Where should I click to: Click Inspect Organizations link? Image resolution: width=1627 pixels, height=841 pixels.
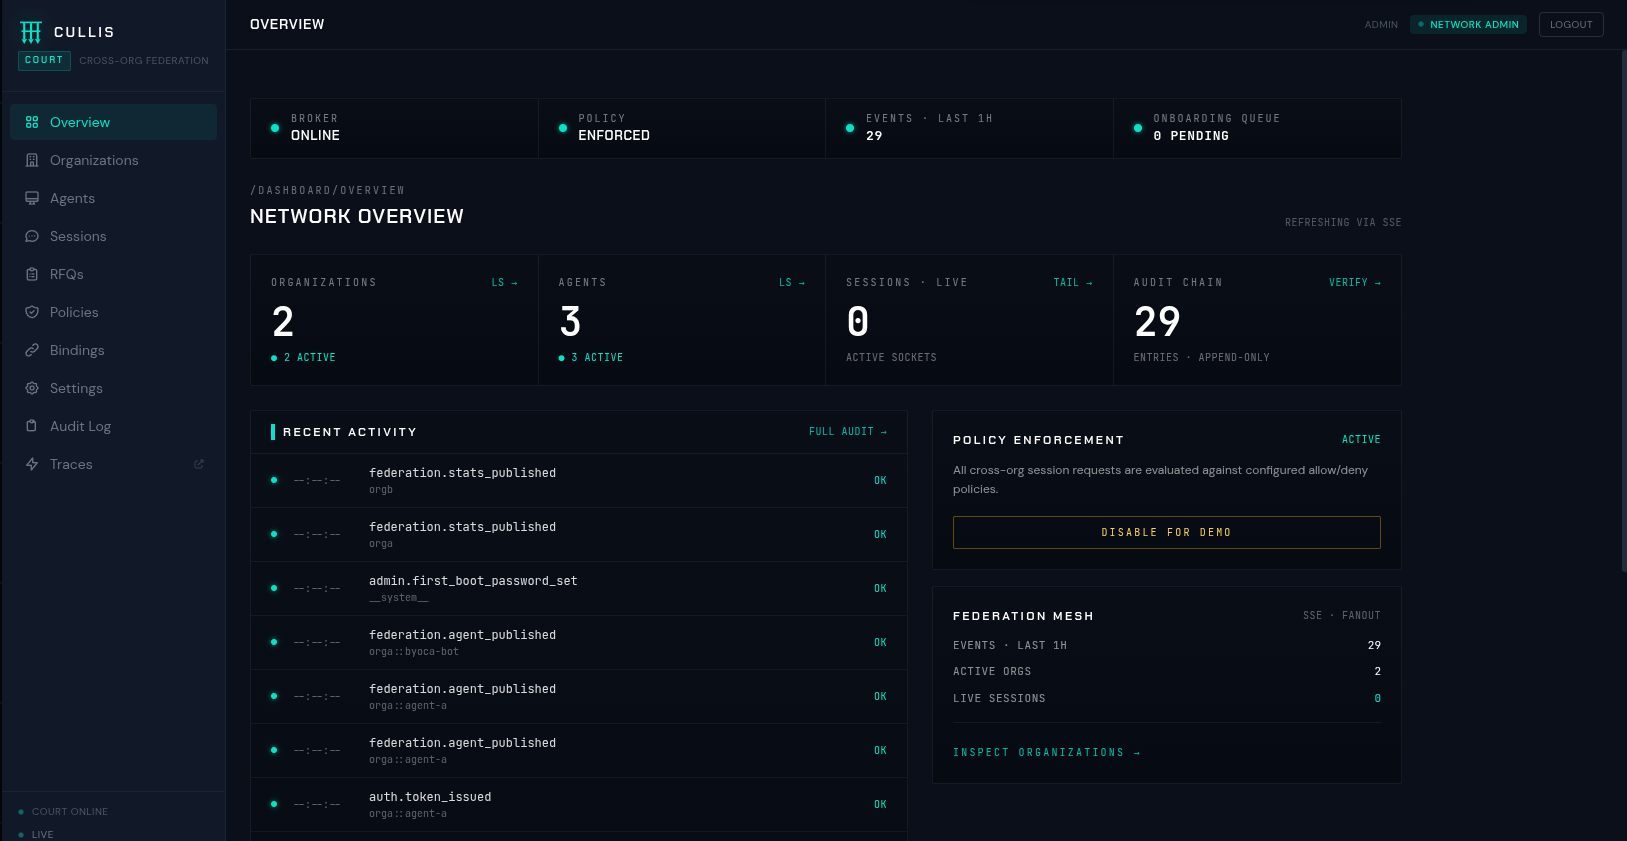1046,752
